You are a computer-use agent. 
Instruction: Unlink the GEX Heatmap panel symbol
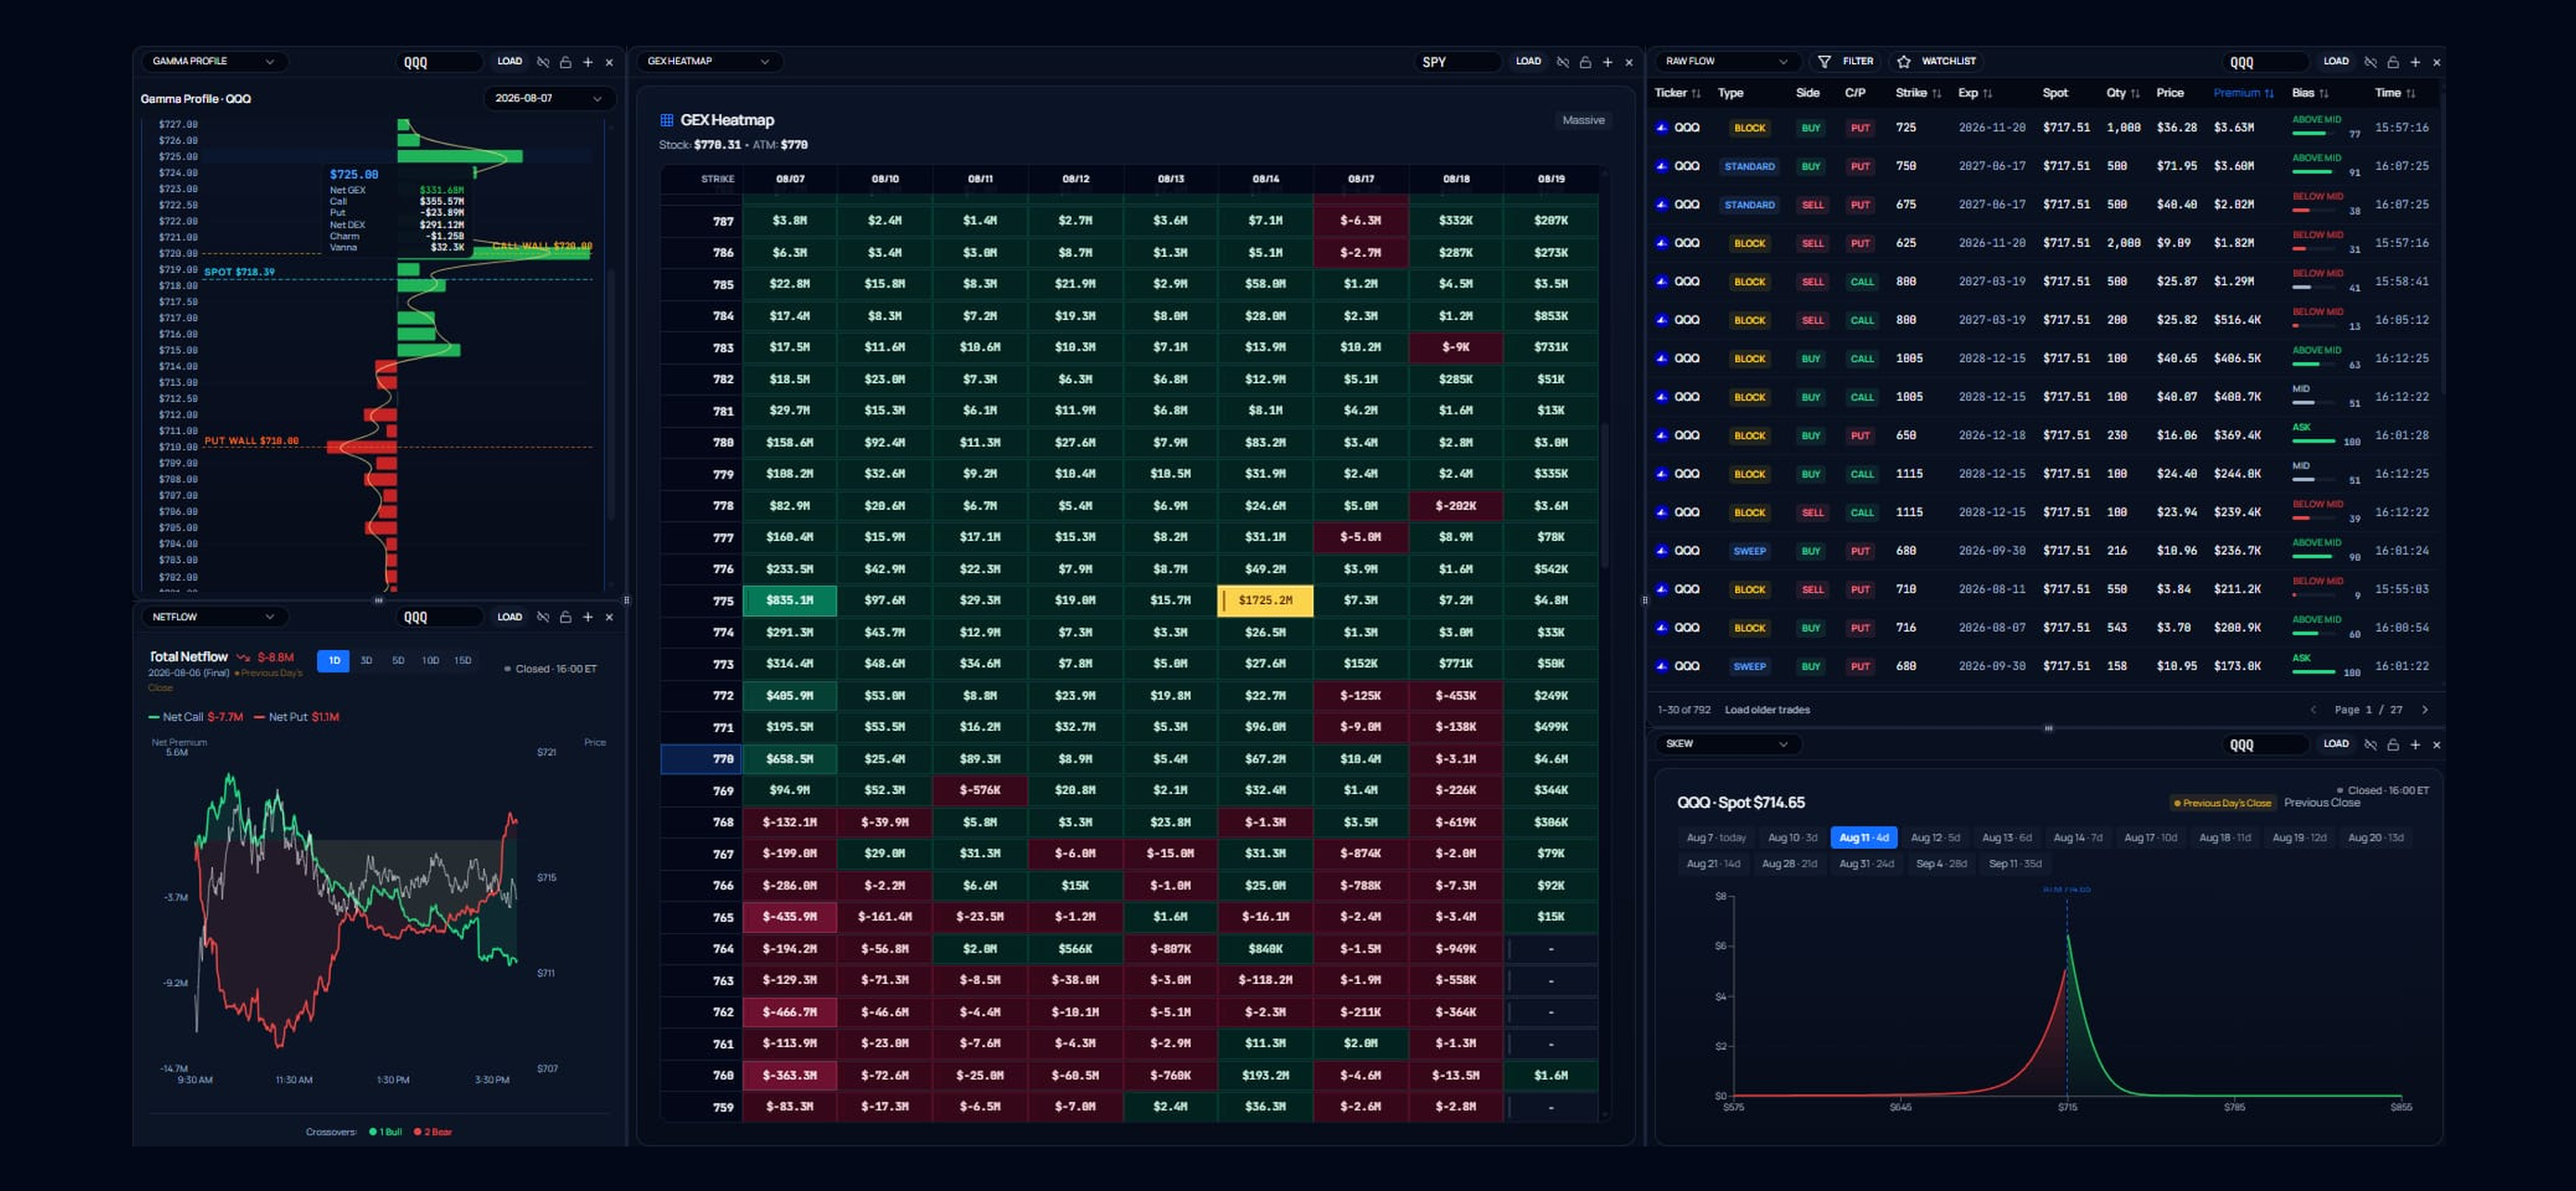coord(1563,62)
